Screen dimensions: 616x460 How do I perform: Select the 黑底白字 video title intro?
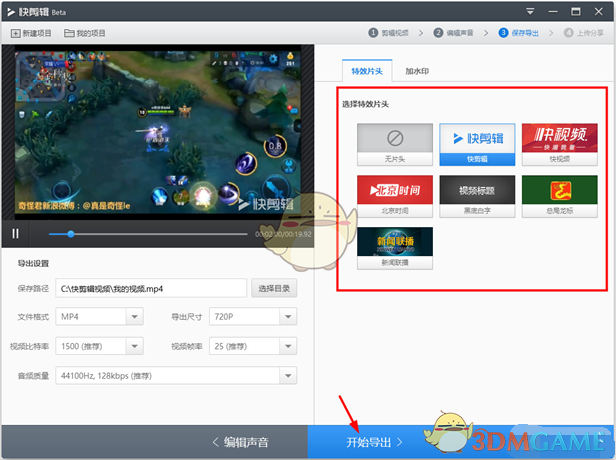coord(477,196)
